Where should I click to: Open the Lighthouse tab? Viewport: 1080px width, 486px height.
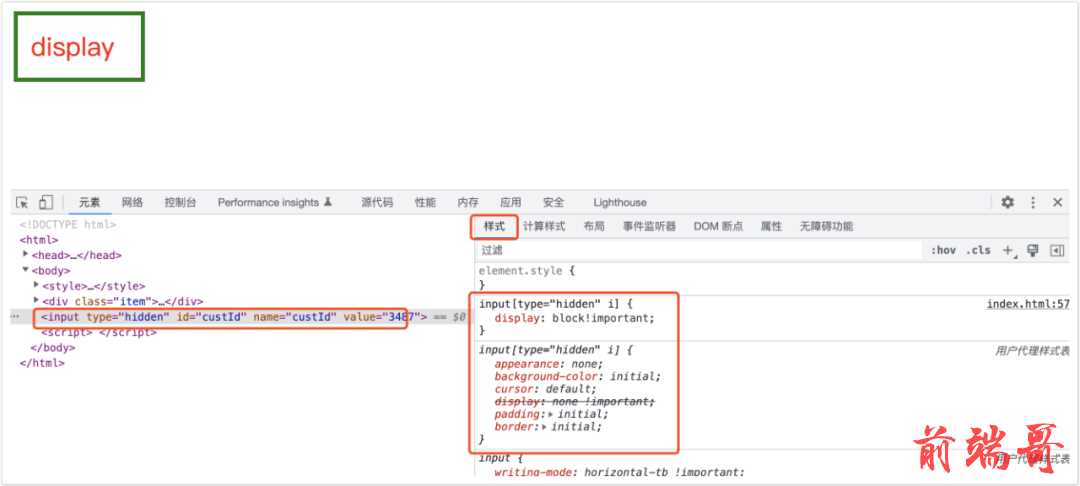coord(620,202)
